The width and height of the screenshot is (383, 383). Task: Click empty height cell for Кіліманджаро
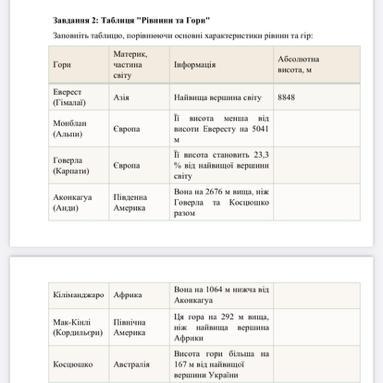click(x=317, y=295)
